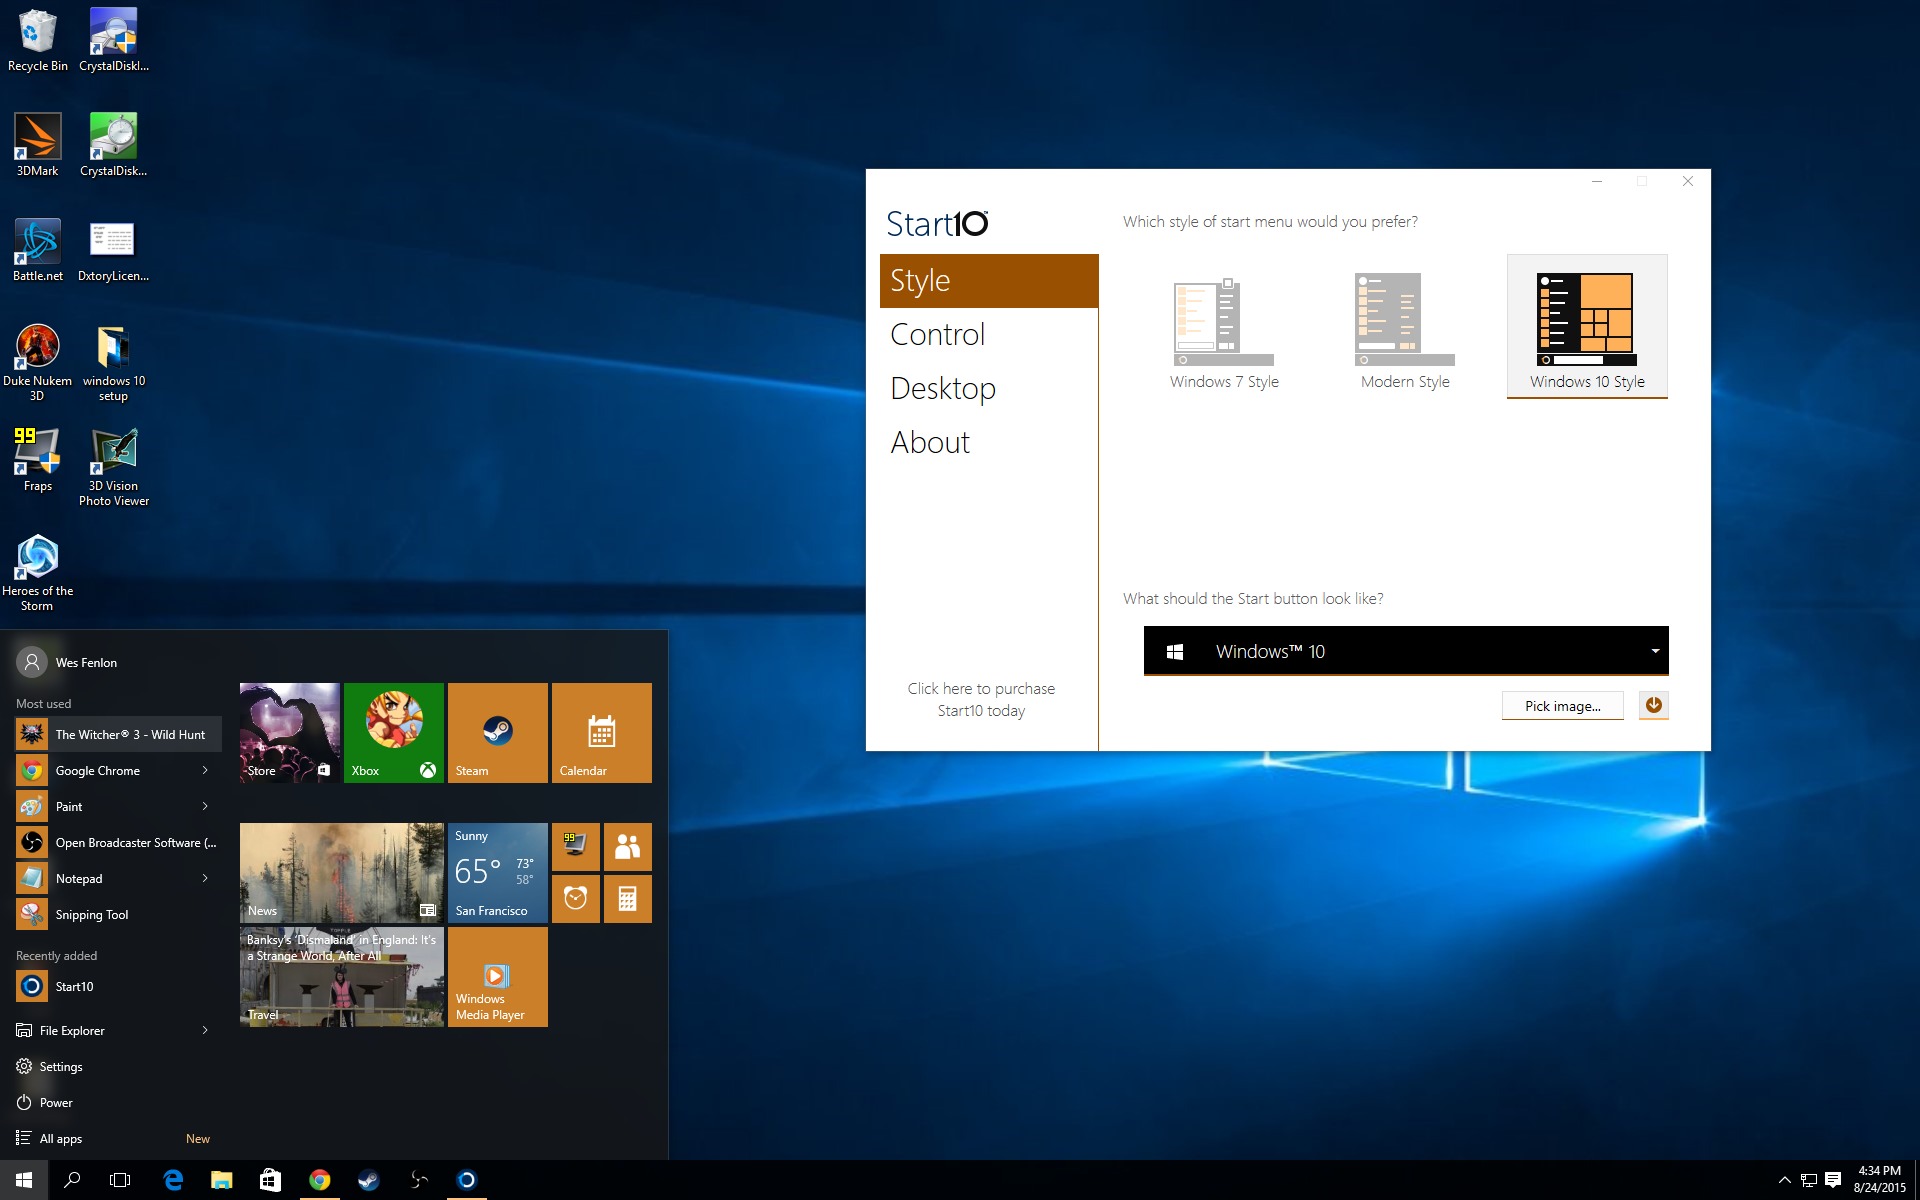Viewport: 1920px width, 1200px height.
Task: Open the Desktop settings tab
Action: [942, 388]
